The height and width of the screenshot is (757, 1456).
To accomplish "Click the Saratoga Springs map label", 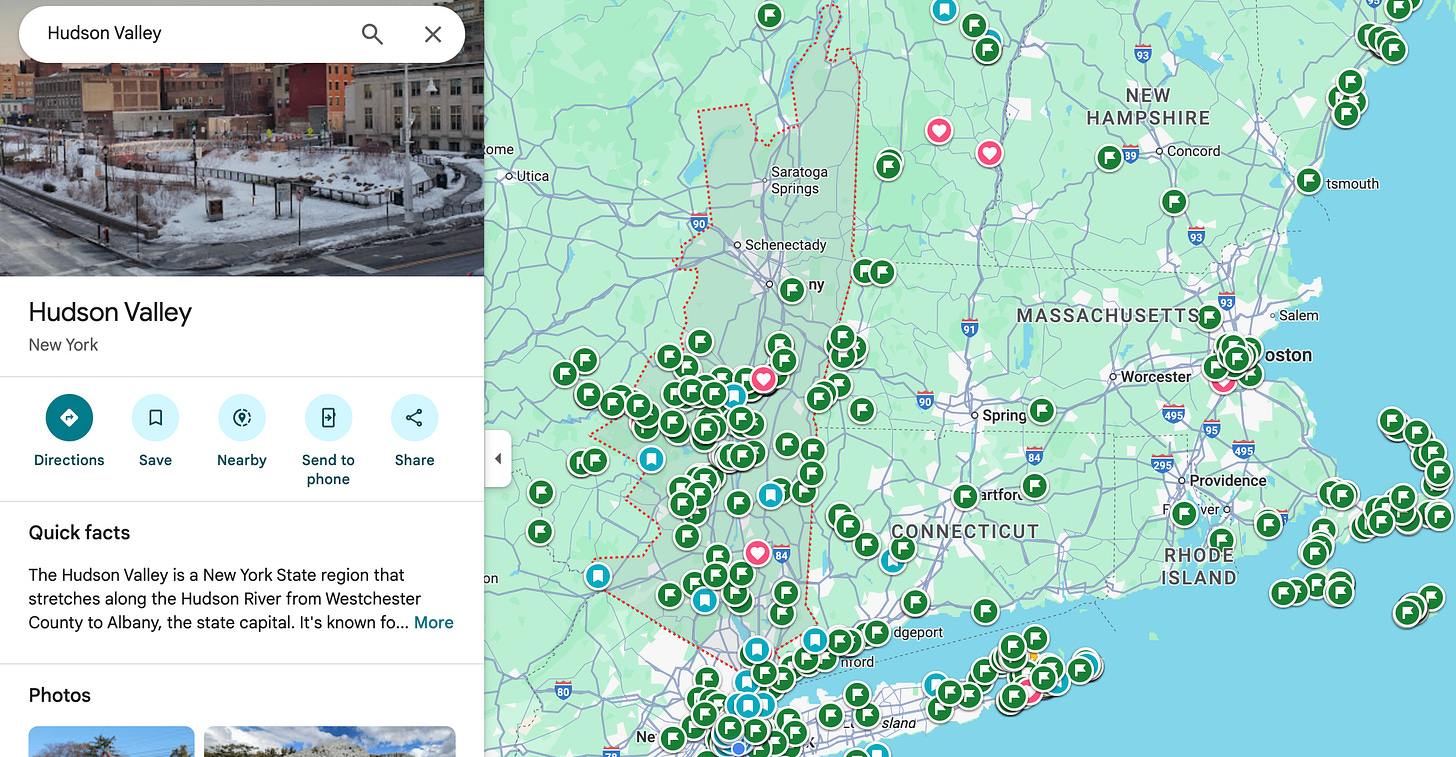I will [x=799, y=180].
